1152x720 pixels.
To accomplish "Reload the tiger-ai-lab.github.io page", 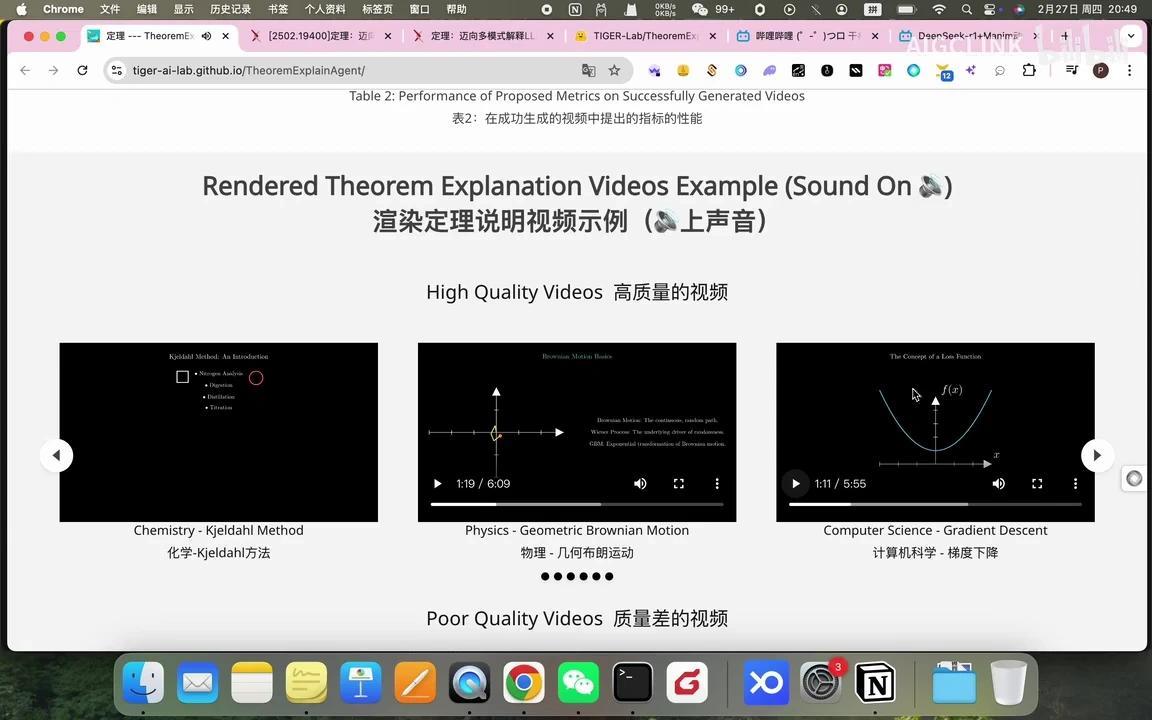I will pos(82,70).
